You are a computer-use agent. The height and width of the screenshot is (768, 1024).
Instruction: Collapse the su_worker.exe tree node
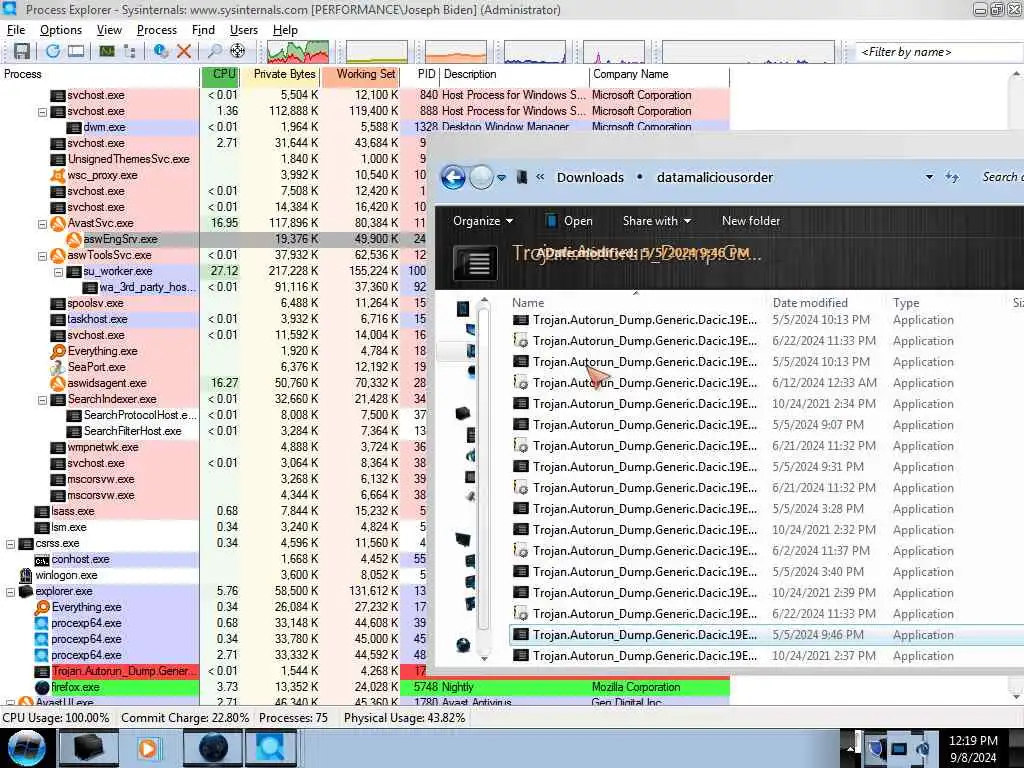(x=59, y=272)
